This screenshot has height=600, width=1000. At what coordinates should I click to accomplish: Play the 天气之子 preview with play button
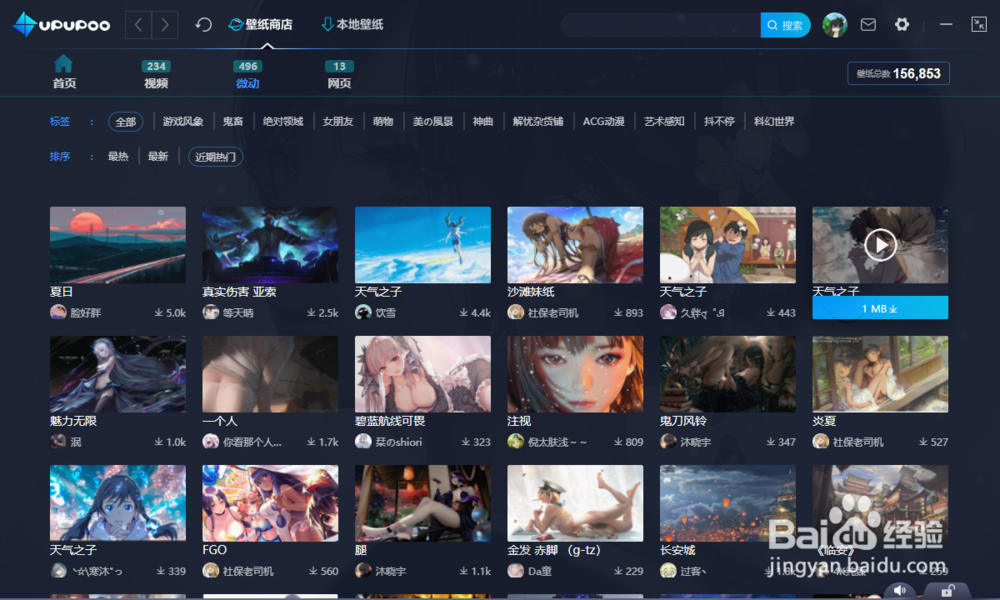point(880,245)
